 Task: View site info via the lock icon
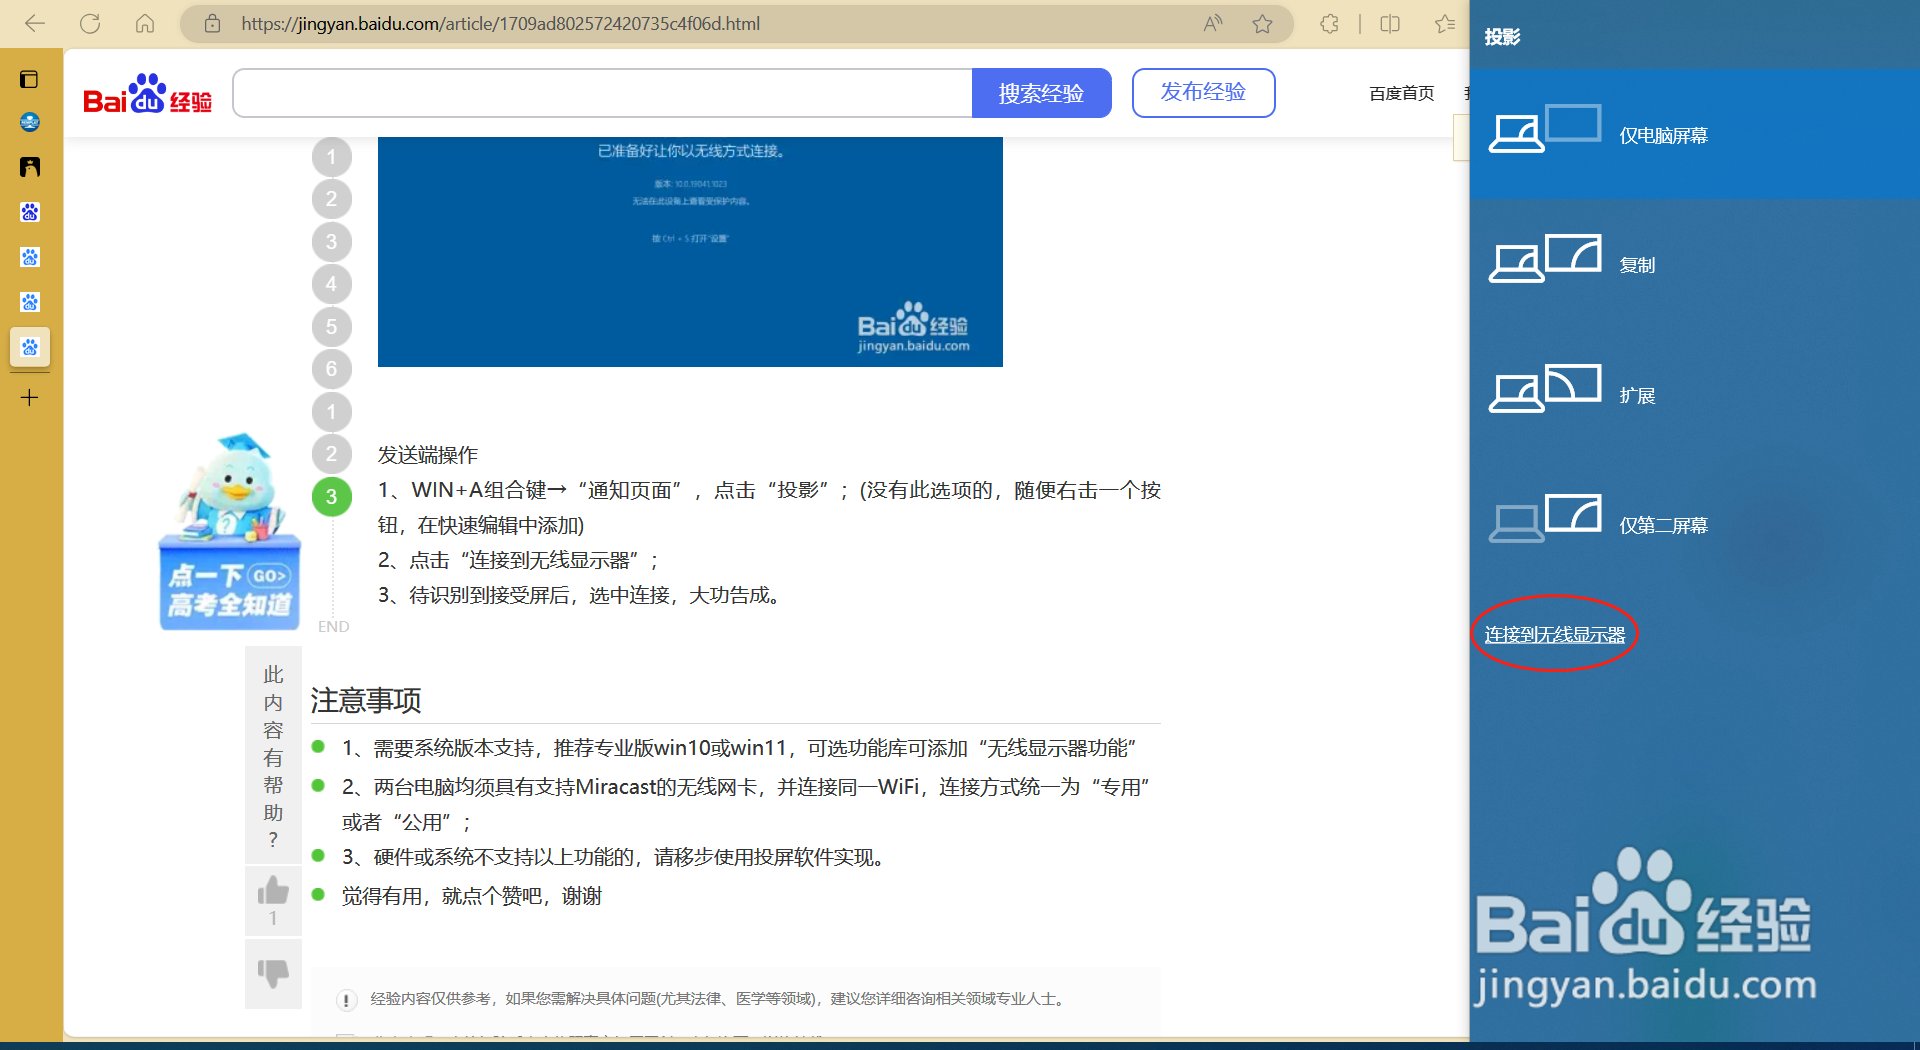[212, 24]
